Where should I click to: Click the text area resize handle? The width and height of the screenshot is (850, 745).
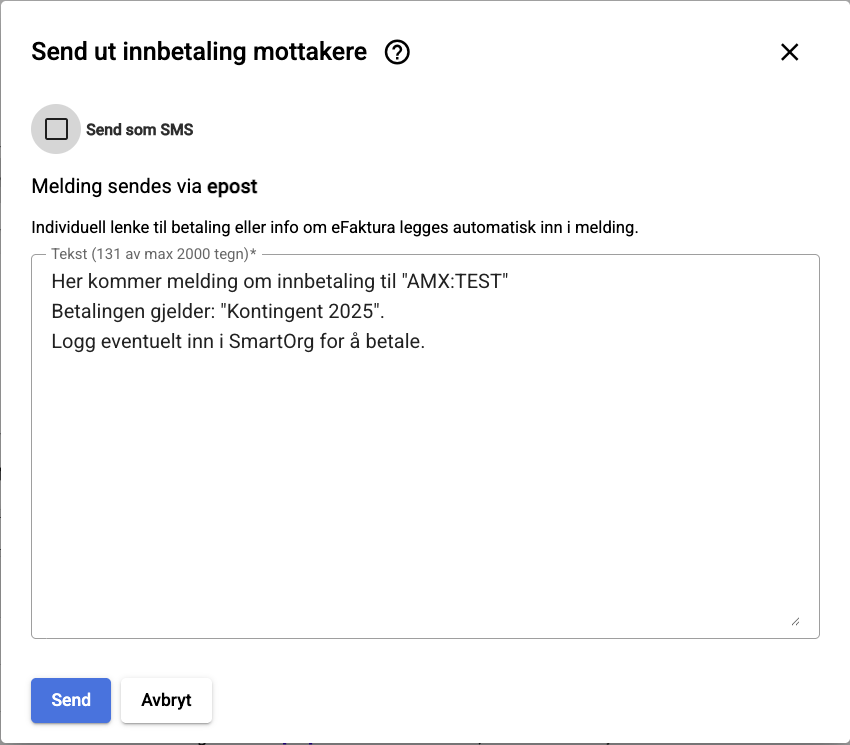(795, 621)
